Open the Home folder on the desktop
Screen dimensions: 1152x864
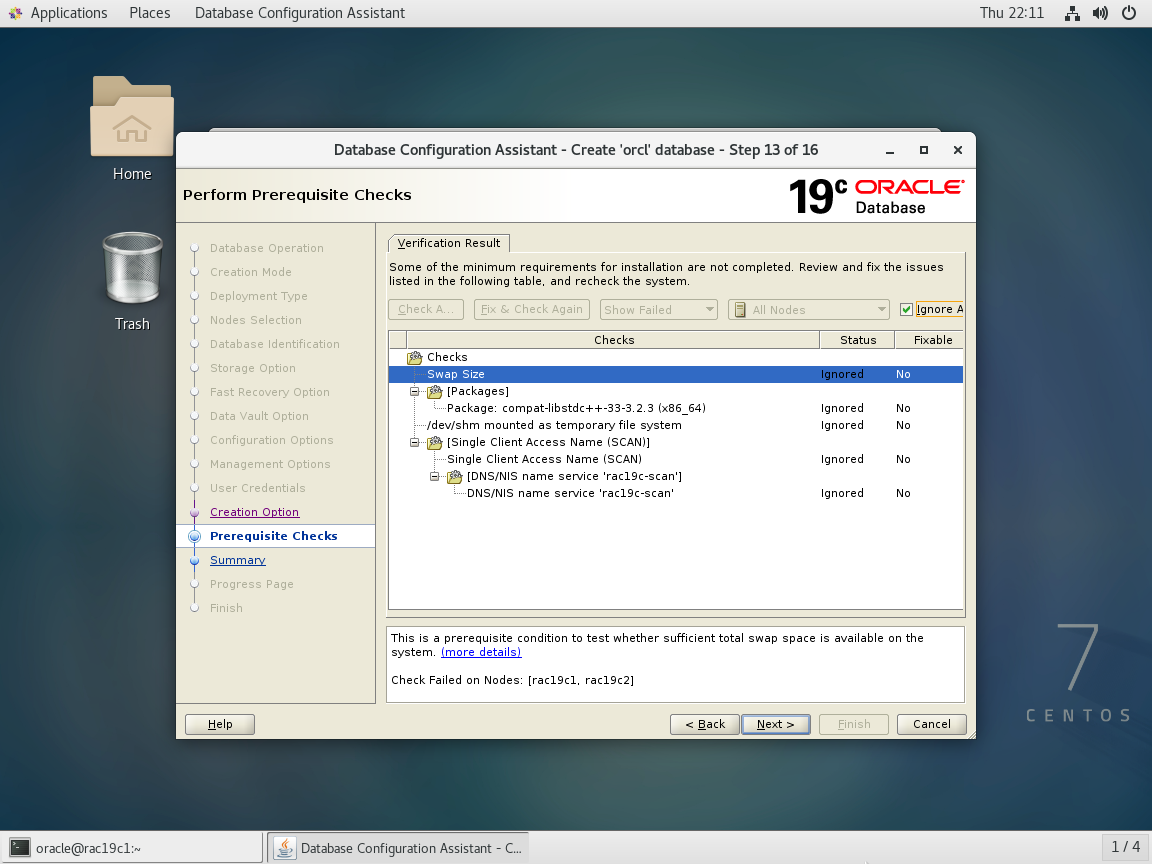pyautogui.click(x=131, y=120)
